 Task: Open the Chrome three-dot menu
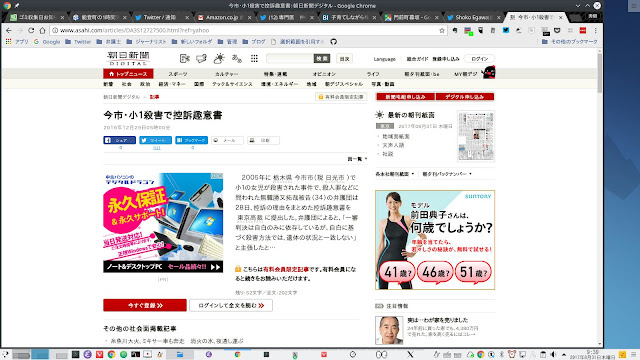[x=596, y=30]
